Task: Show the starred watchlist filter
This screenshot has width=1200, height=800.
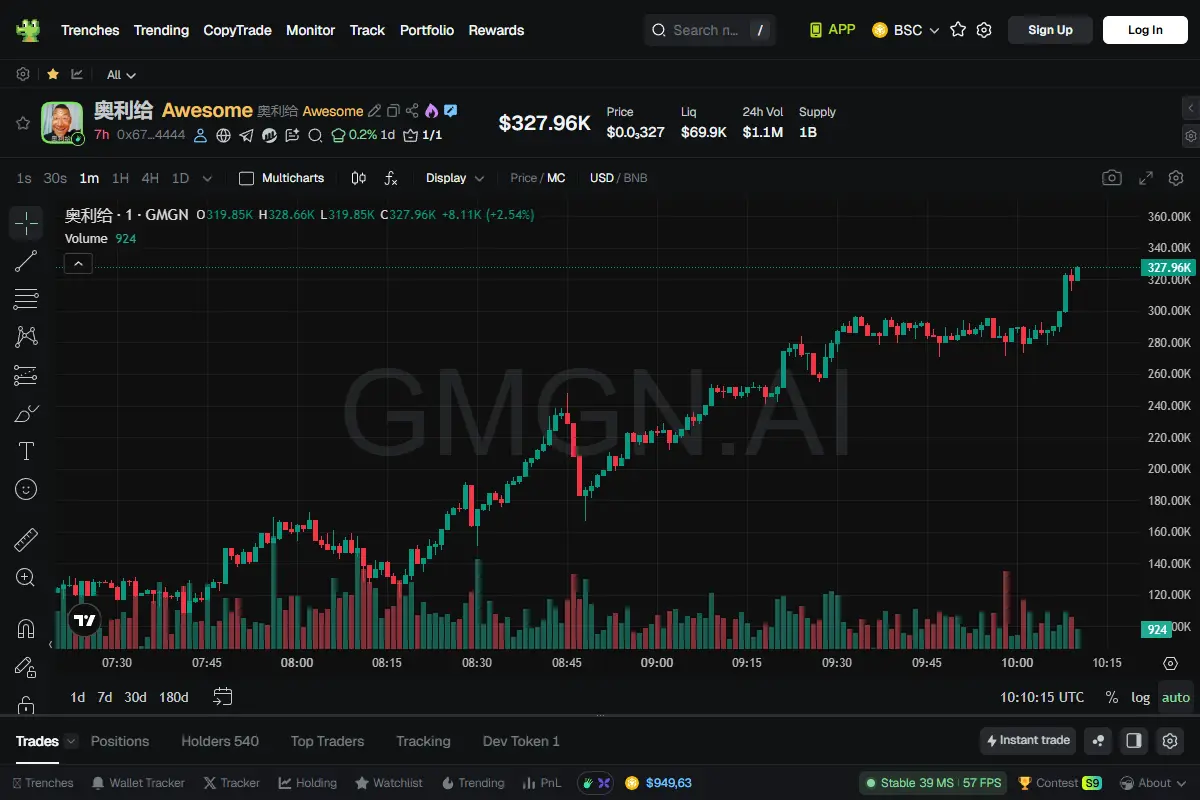Action: [52, 74]
